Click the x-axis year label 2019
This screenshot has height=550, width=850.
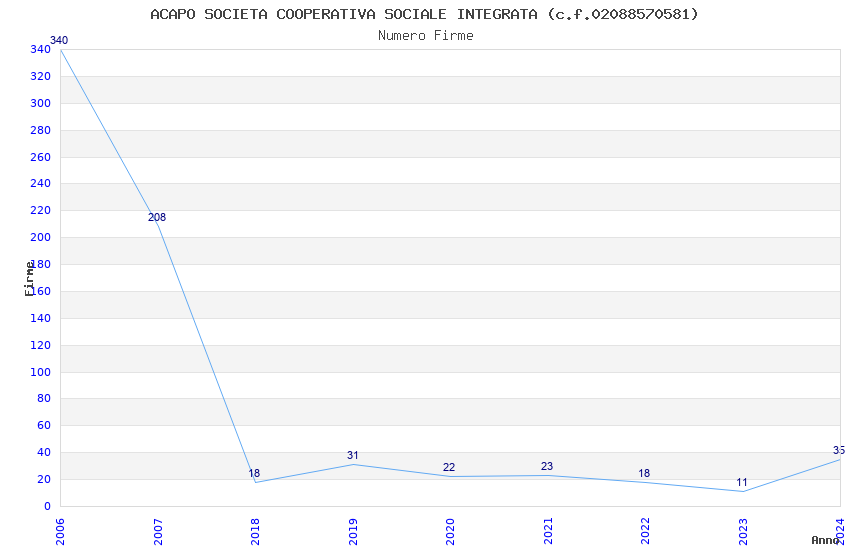click(353, 532)
